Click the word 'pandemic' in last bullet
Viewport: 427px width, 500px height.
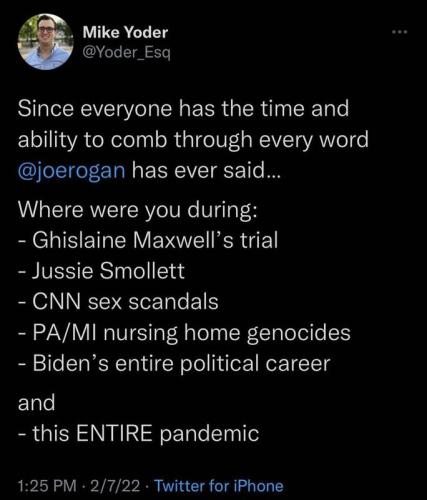coord(210,434)
